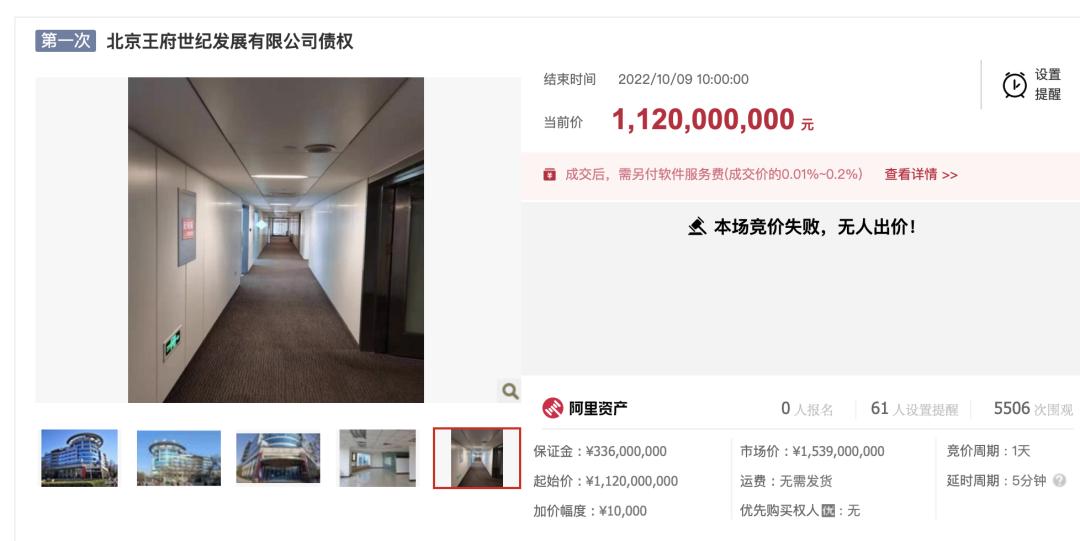The height and width of the screenshot is (541, 1080).
Task: Select first building exterior thumbnail
Action: (79, 458)
